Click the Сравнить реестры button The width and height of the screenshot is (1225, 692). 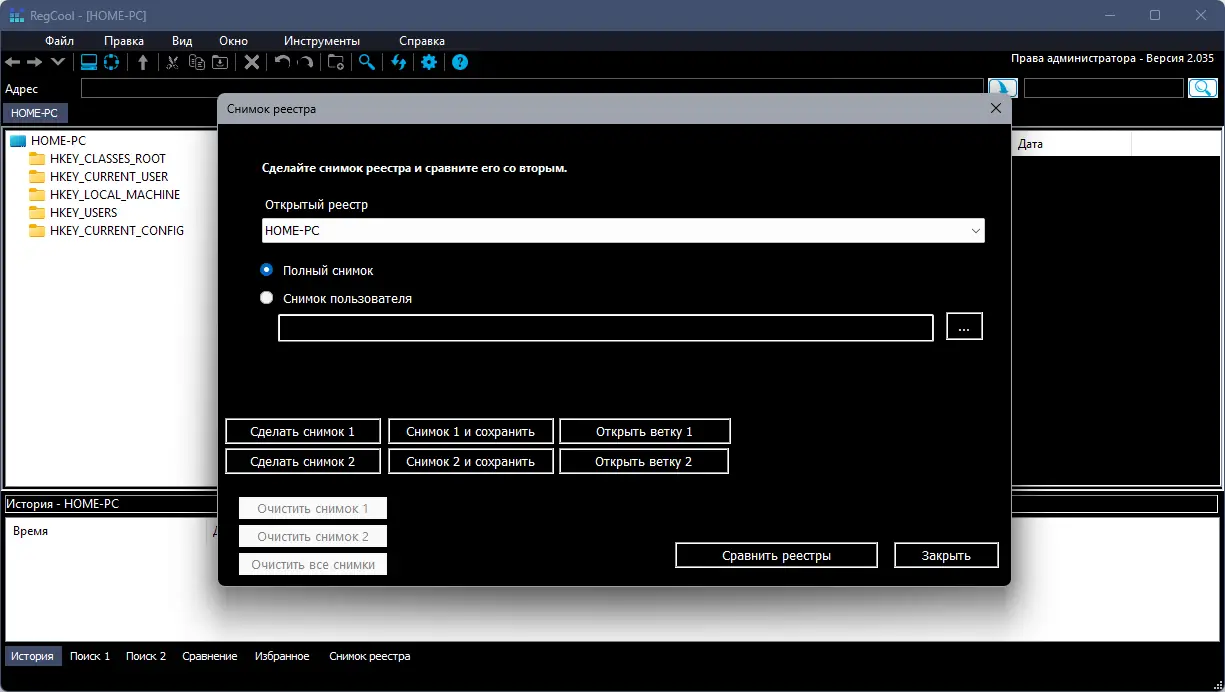[x=776, y=555]
